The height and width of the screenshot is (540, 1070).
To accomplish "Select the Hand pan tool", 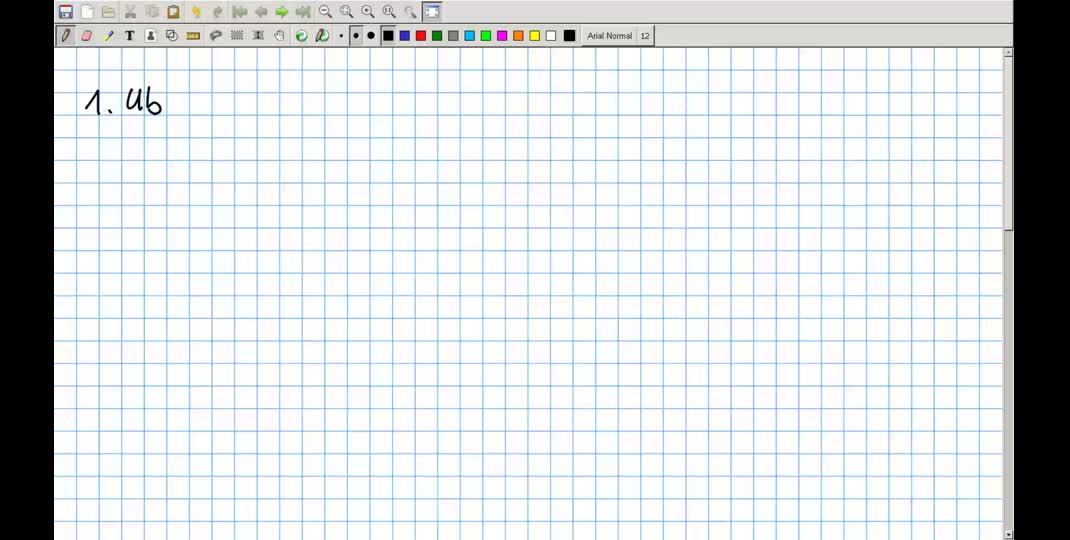I will click(x=279, y=35).
